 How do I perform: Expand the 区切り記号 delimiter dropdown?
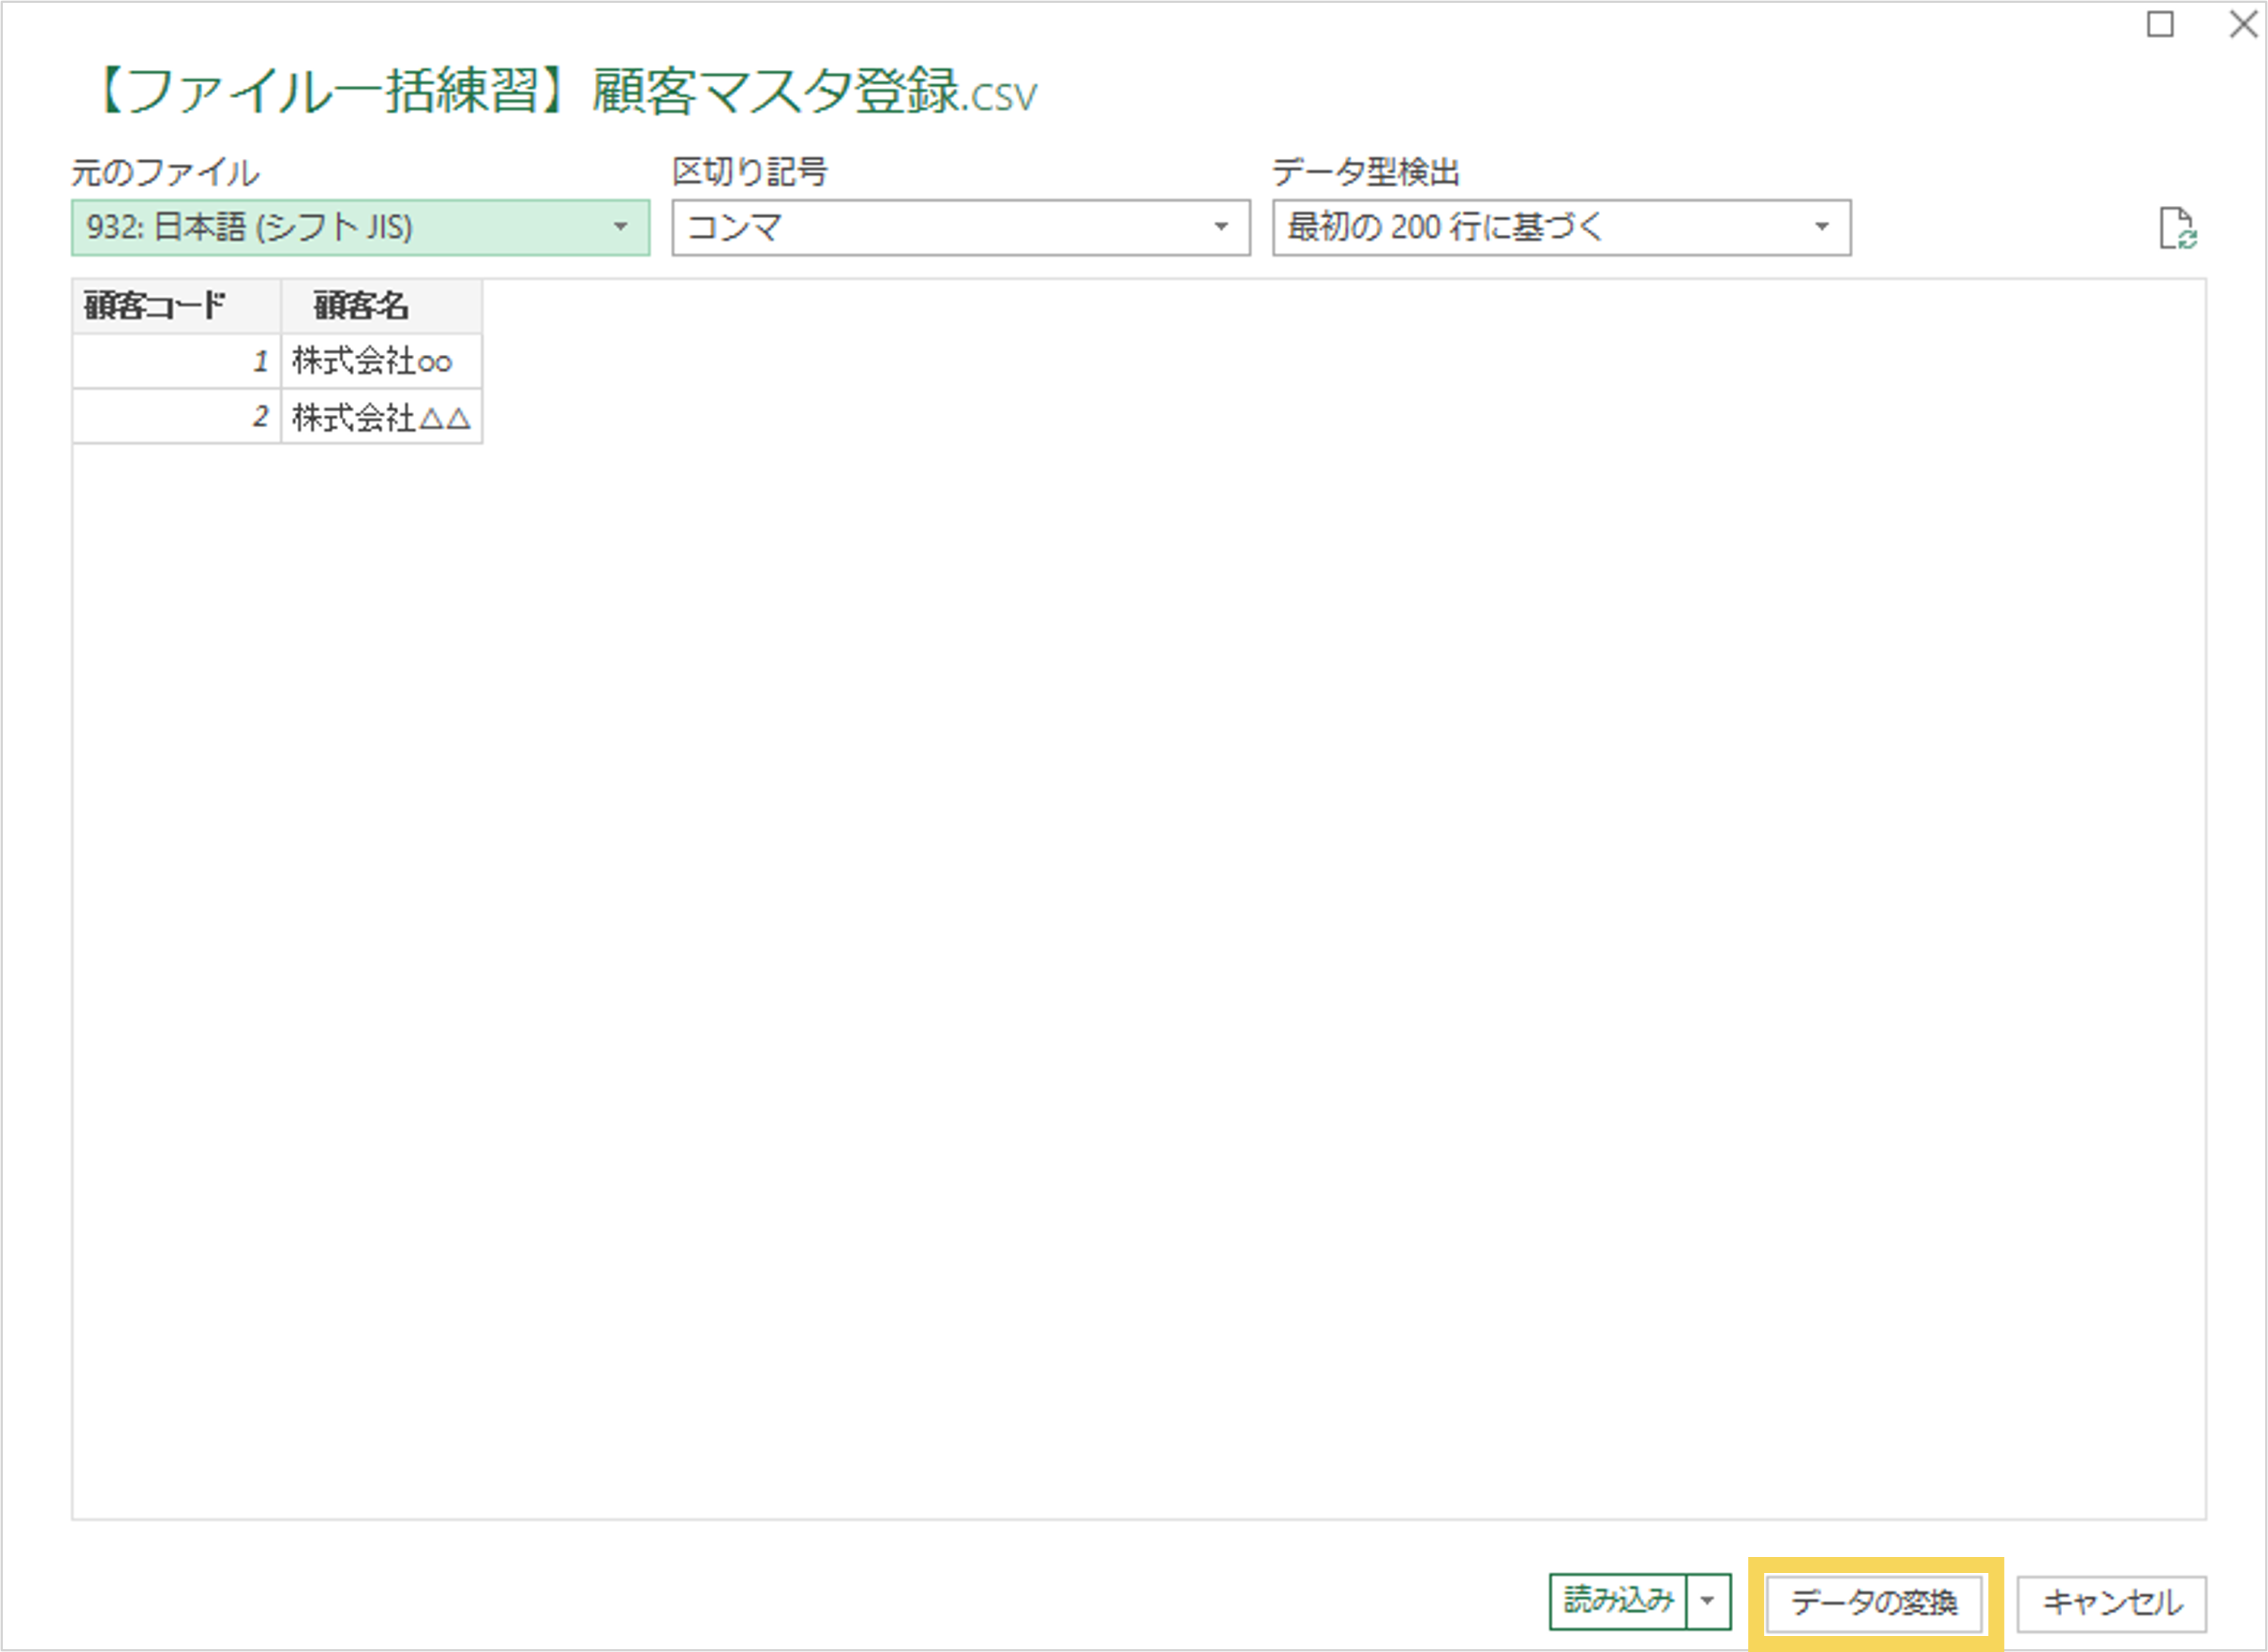[x=1220, y=227]
